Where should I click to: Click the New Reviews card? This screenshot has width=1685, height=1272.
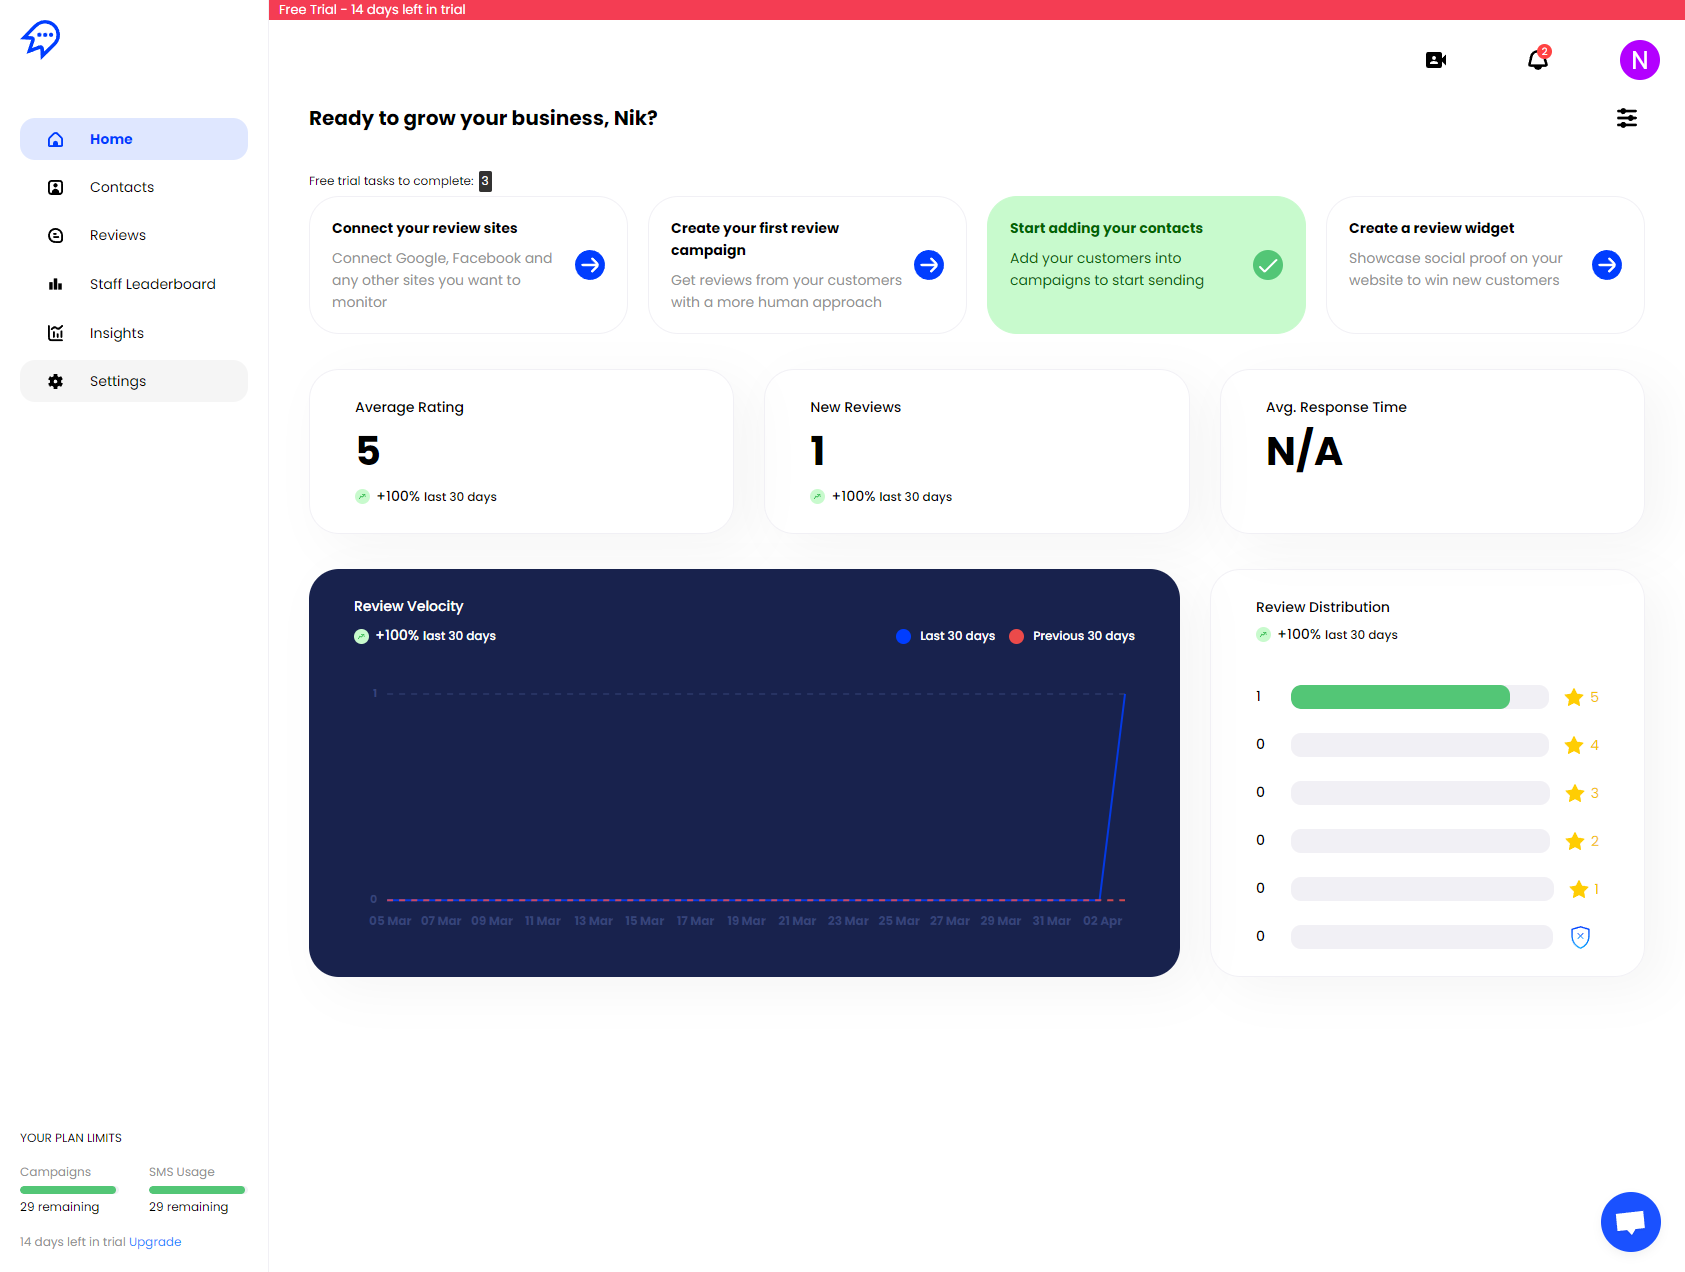977,451
